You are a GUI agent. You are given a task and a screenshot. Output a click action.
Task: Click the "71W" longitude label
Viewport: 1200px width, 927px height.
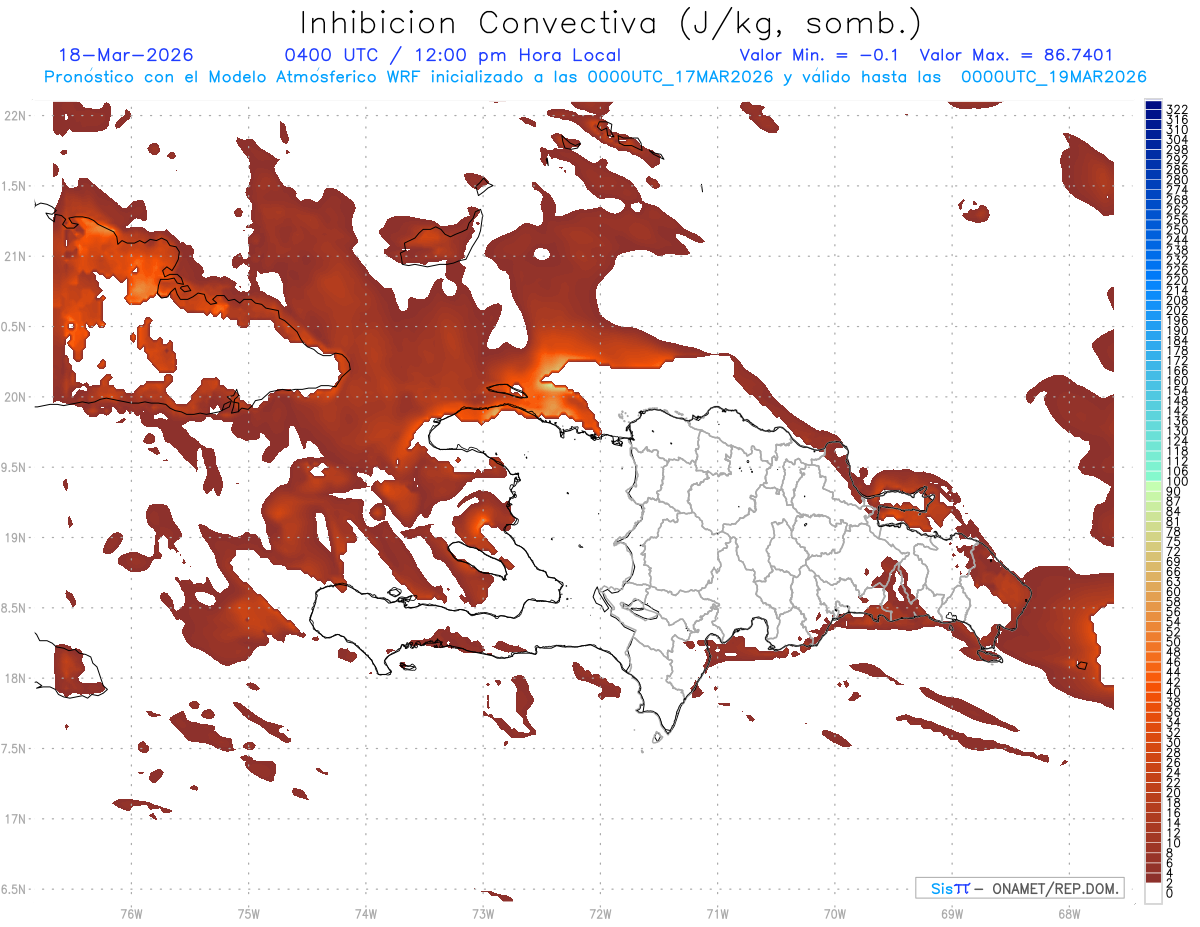point(717,913)
